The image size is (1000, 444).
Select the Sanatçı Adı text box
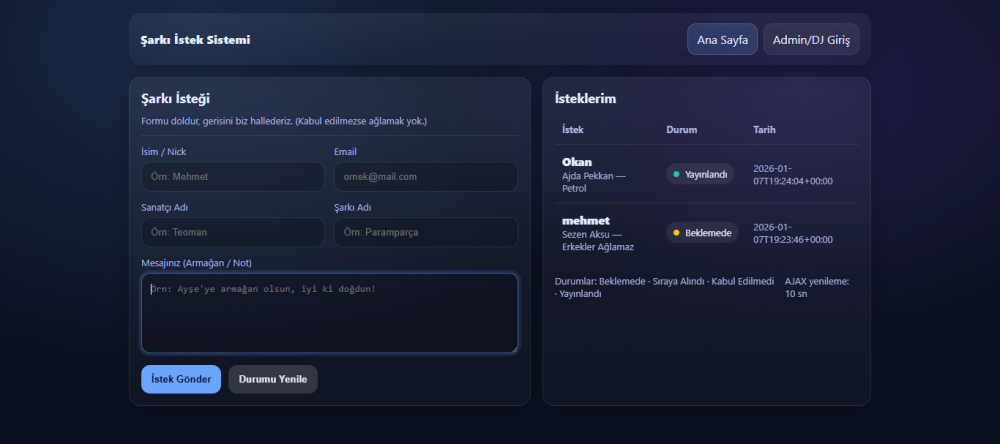click(233, 232)
